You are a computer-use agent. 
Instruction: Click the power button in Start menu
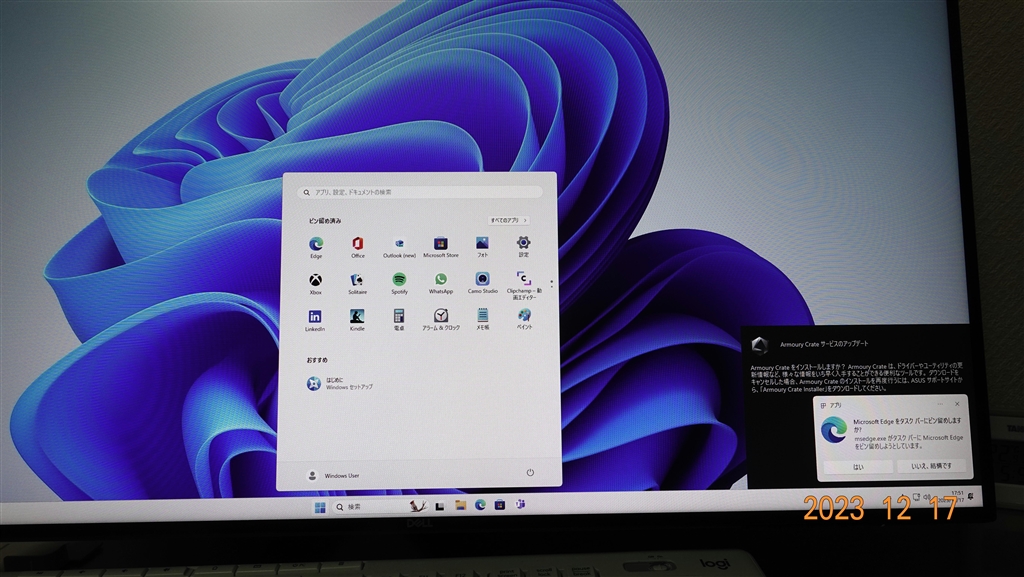(x=530, y=472)
